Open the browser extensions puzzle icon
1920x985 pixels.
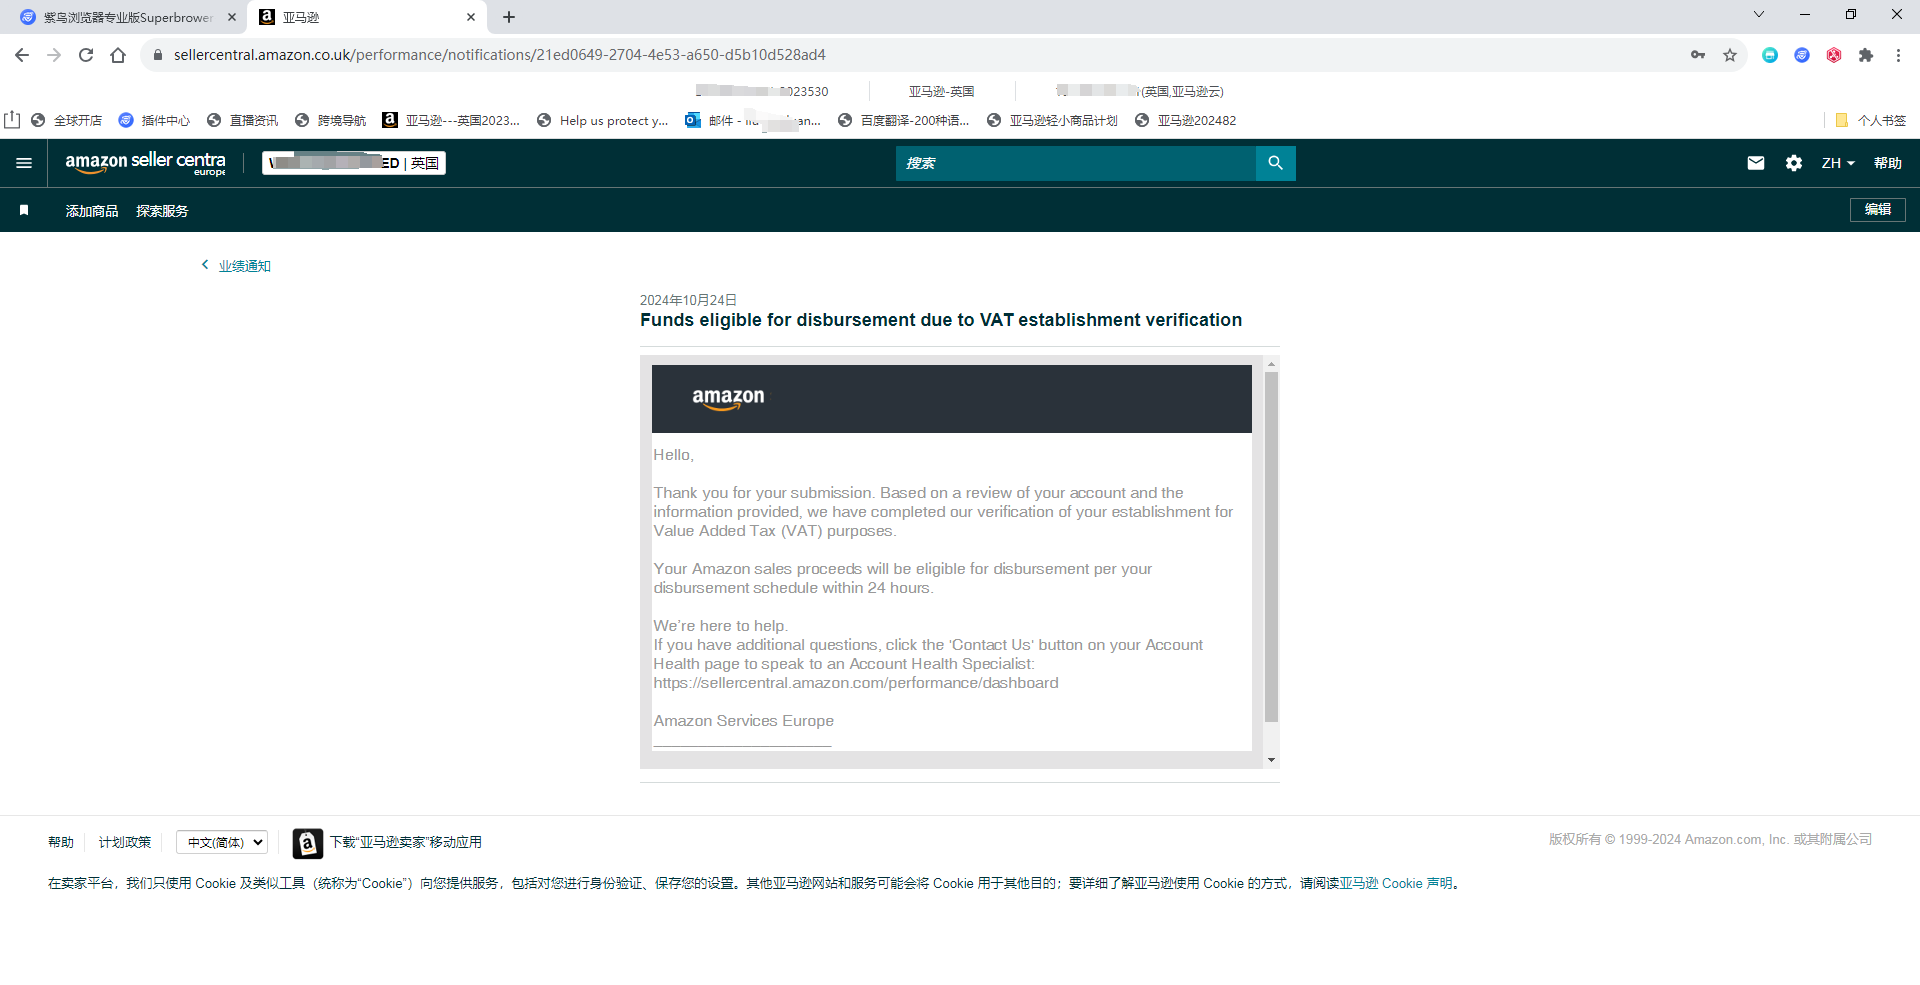1865,55
